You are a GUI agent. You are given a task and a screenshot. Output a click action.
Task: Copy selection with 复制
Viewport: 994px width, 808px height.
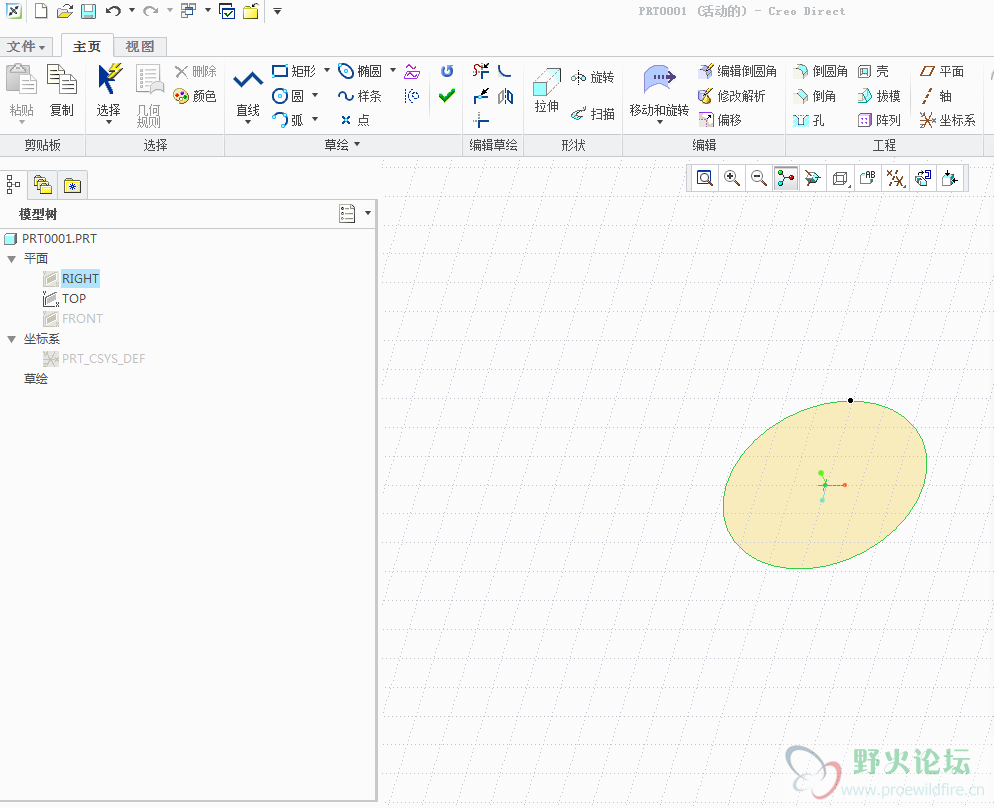point(61,91)
